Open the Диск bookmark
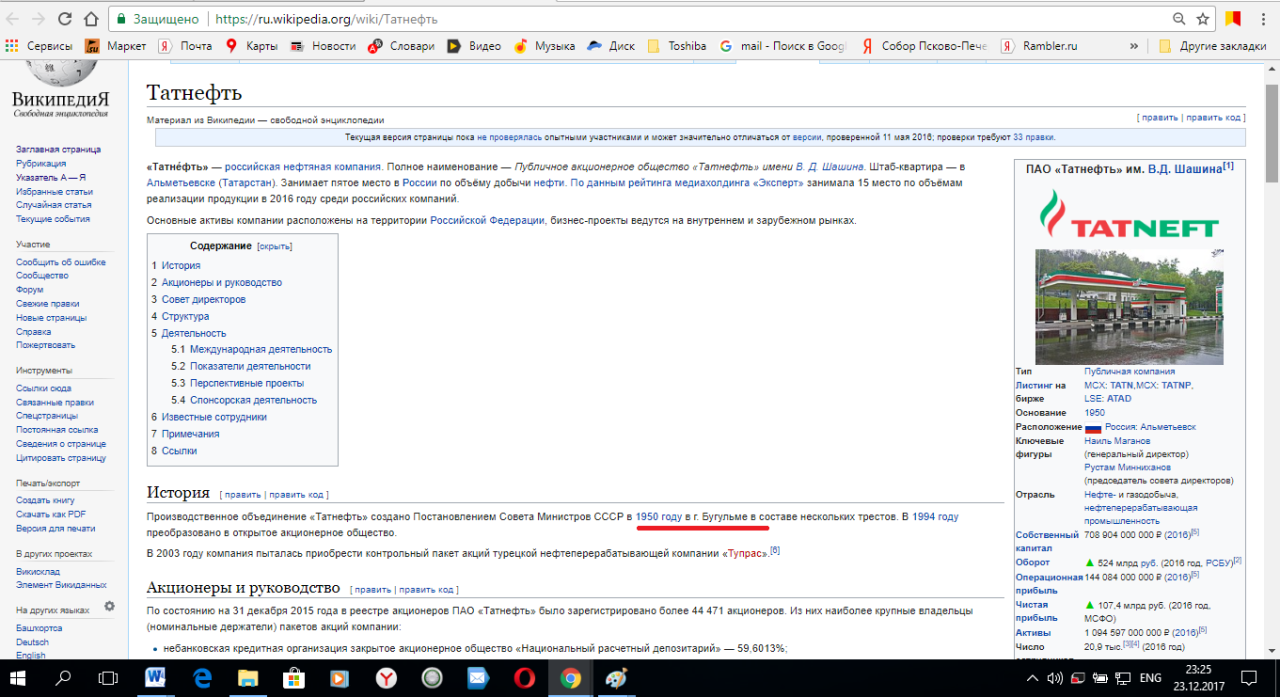1280x697 pixels. tap(611, 46)
